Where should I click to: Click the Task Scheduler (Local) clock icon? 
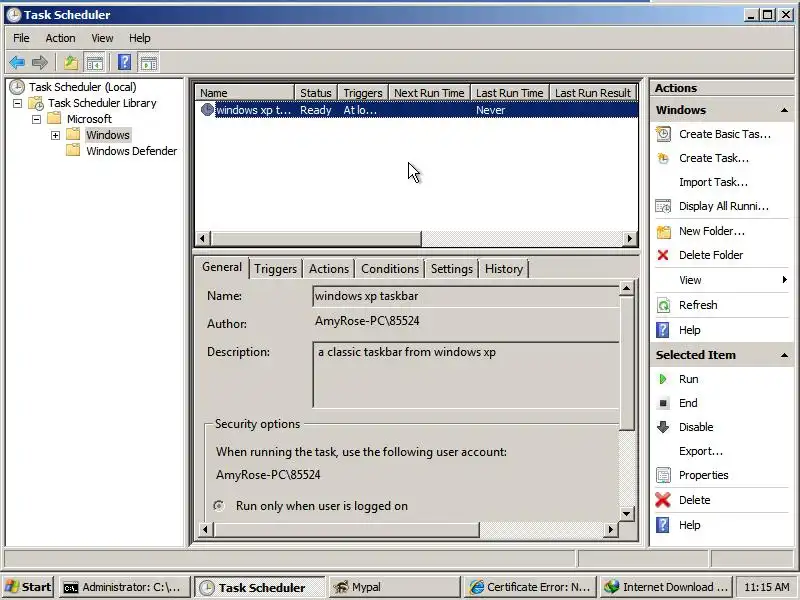(17, 87)
